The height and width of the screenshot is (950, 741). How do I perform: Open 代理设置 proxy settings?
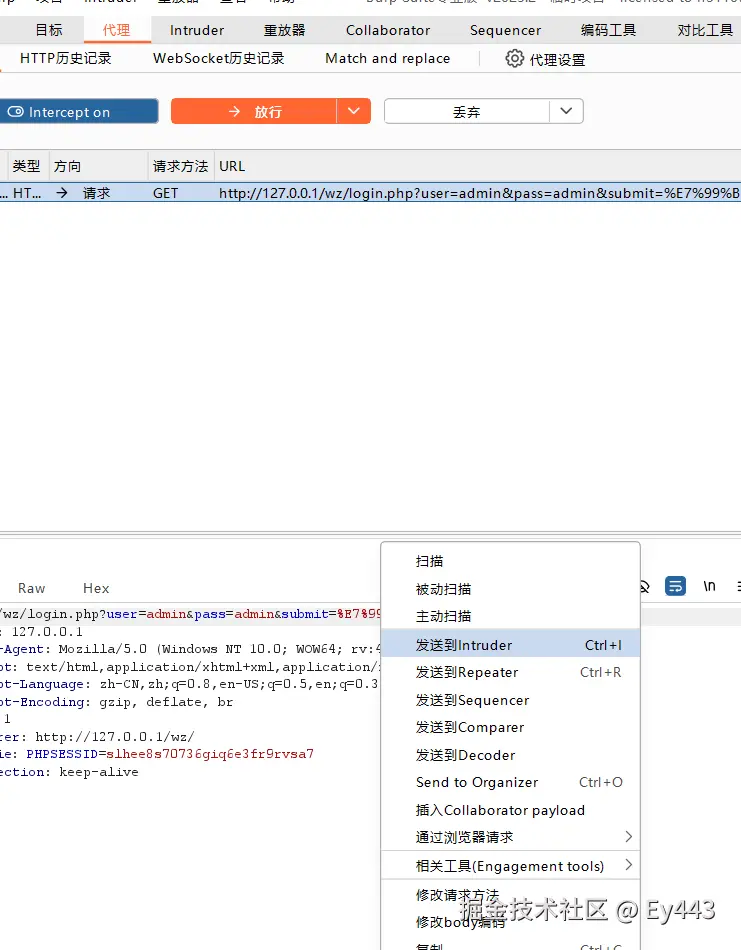(545, 59)
